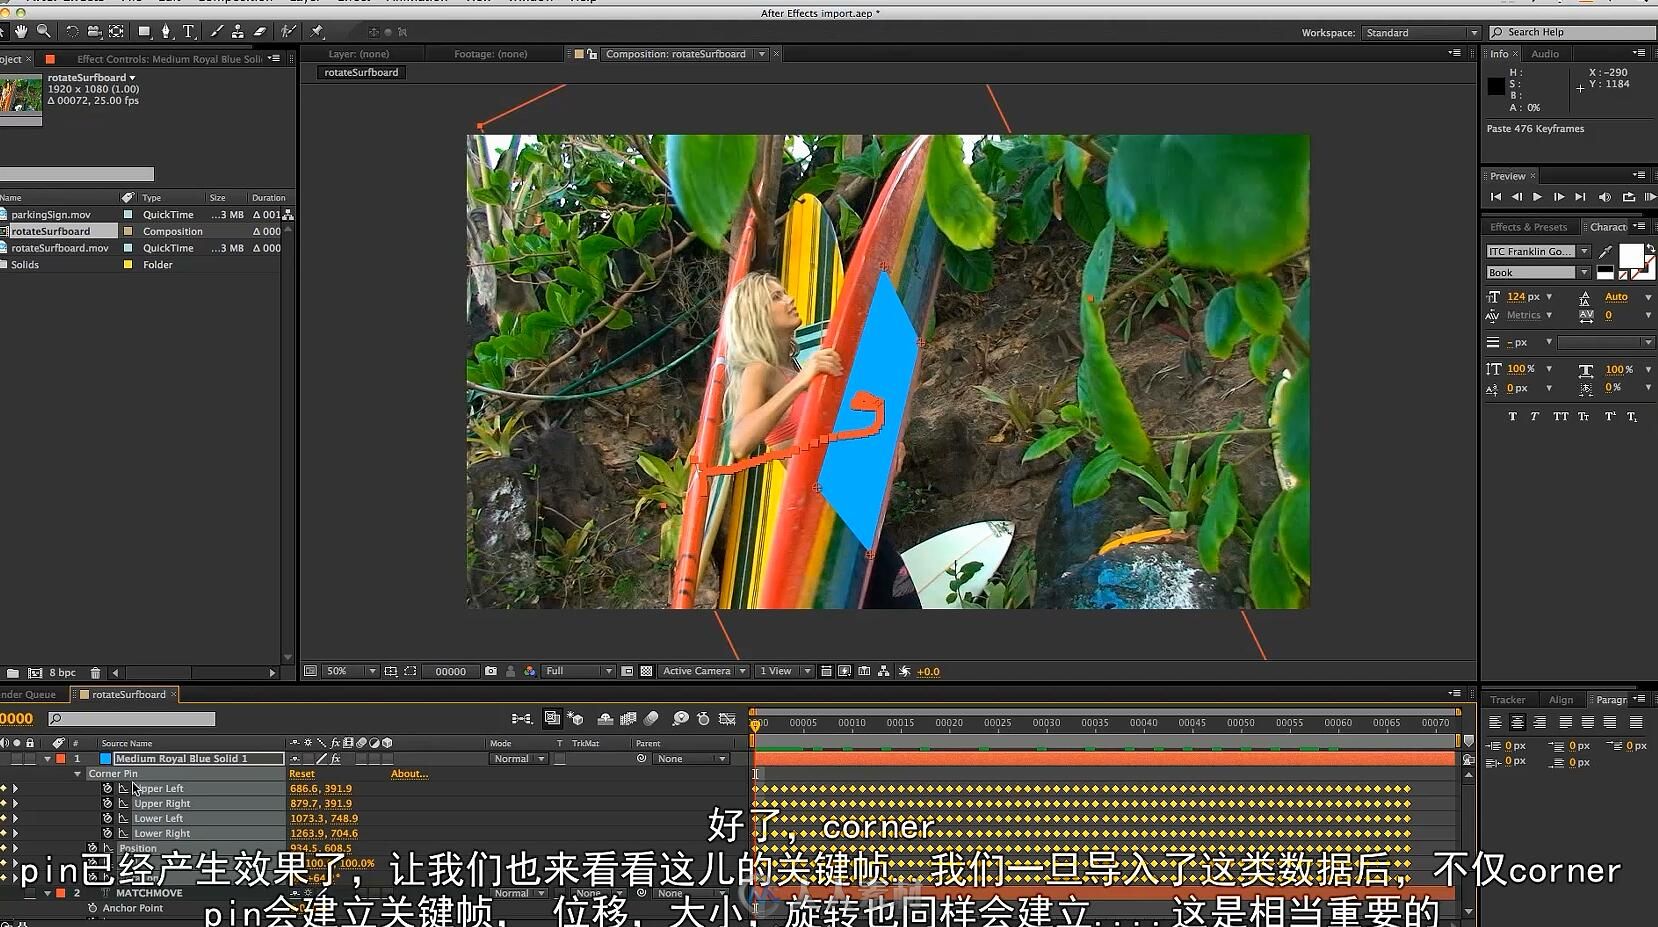
Task: Toggle Faux Bold in Character panel
Action: 1512,416
